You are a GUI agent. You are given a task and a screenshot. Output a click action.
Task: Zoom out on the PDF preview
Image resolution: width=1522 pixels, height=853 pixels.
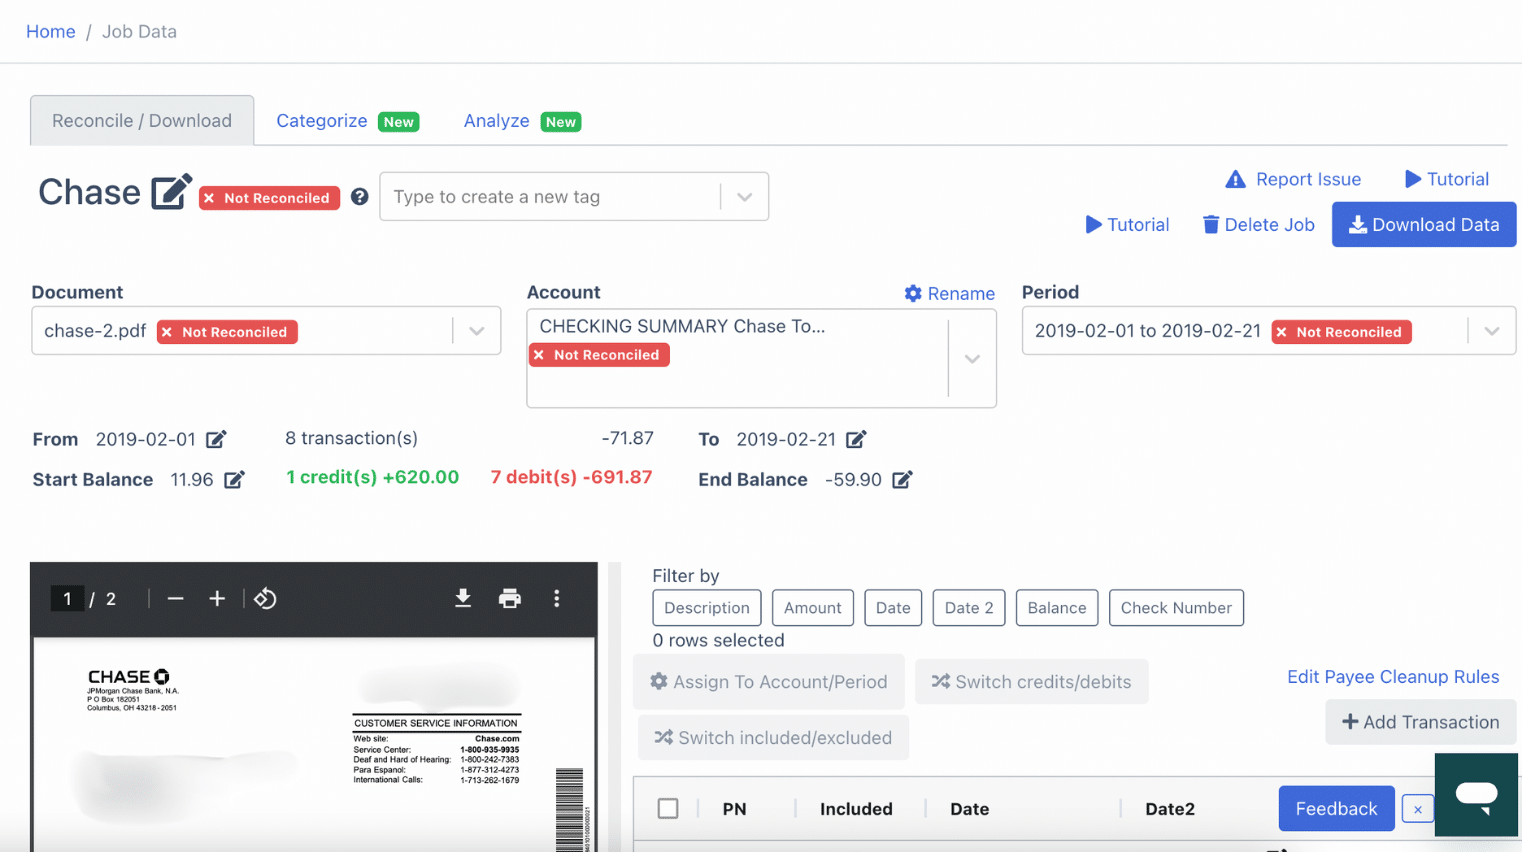tap(175, 598)
